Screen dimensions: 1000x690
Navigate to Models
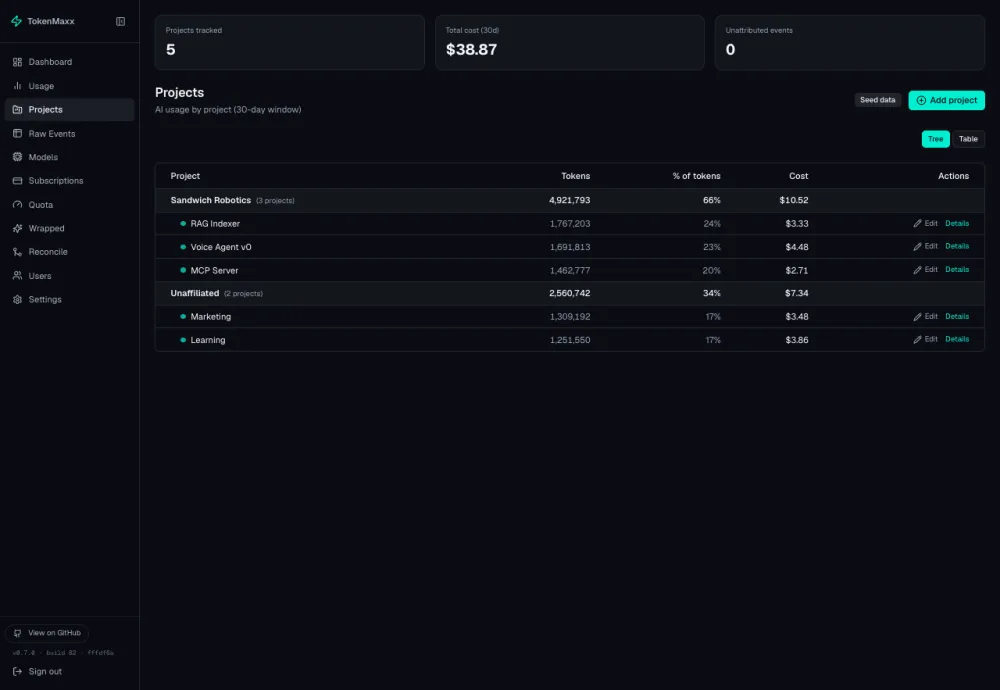(70, 157)
